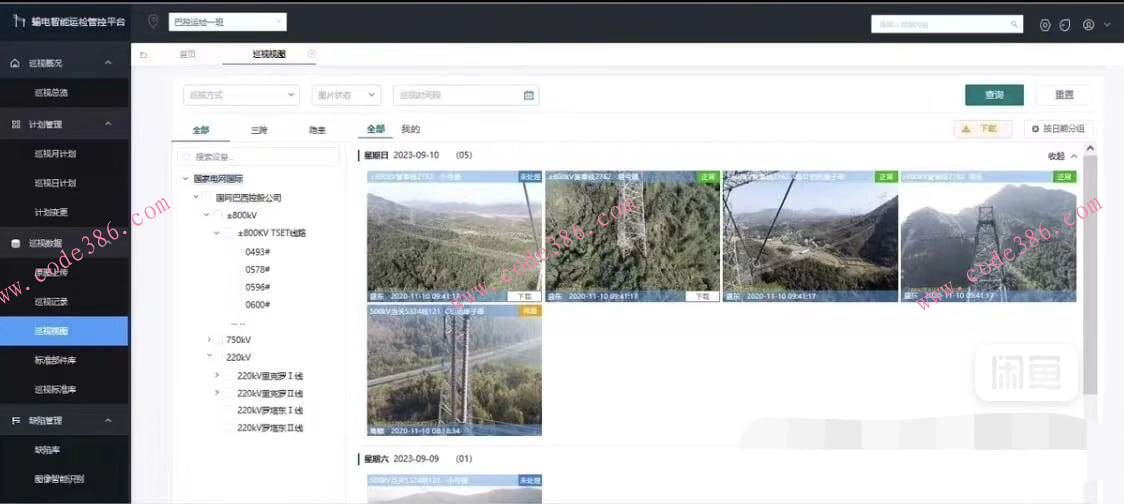Open calendar icon in date range field
This screenshot has height=504, width=1124.
(x=529, y=95)
